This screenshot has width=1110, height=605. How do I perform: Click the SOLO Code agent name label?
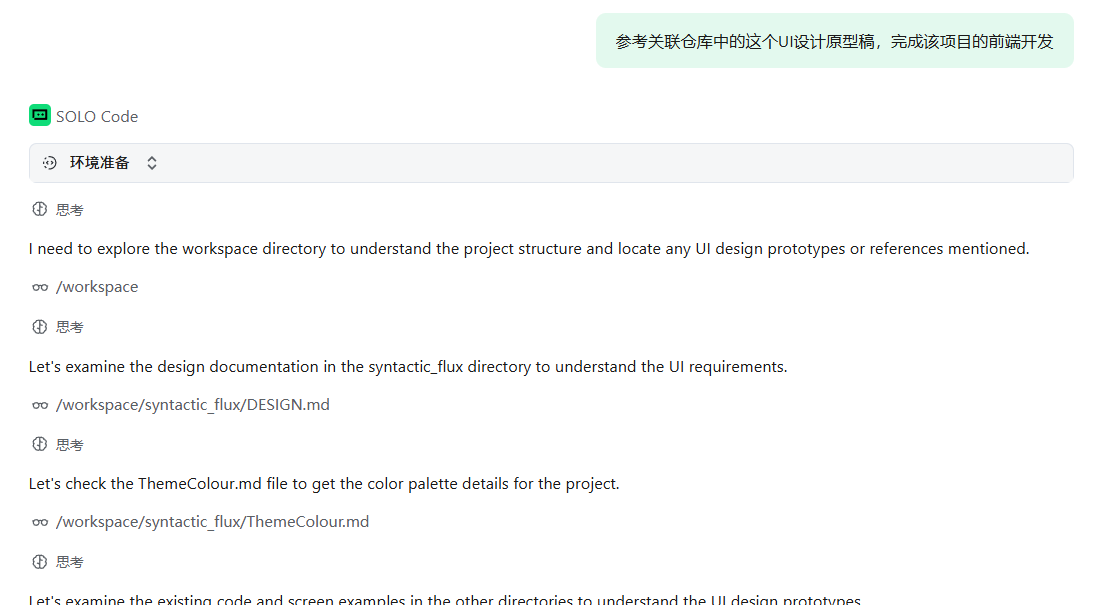pyautogui.click(x=97, y=116)
